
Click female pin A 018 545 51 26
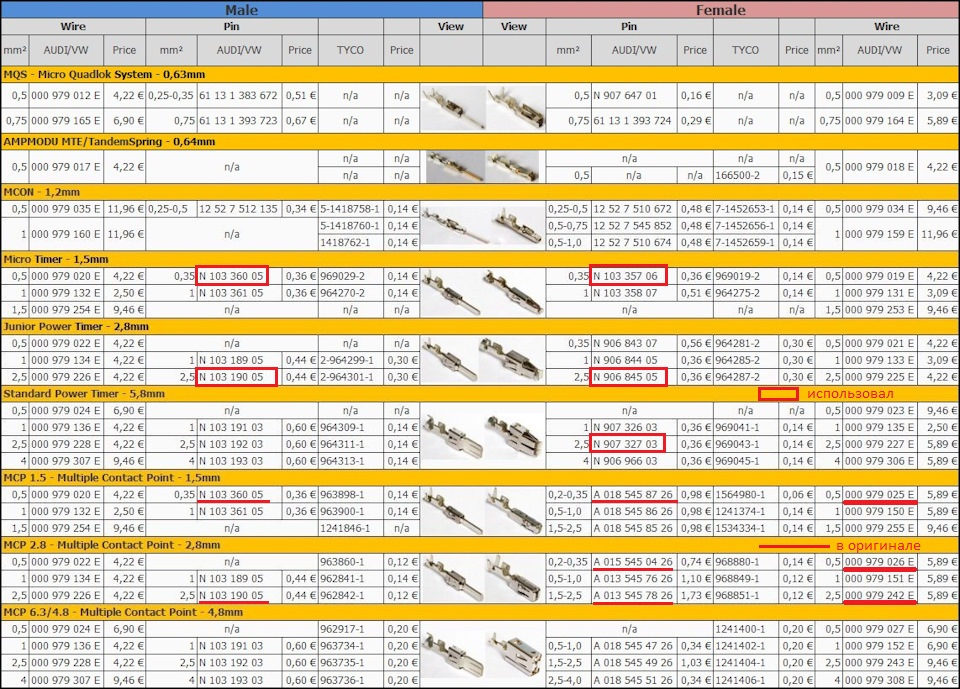pos(632,680)
